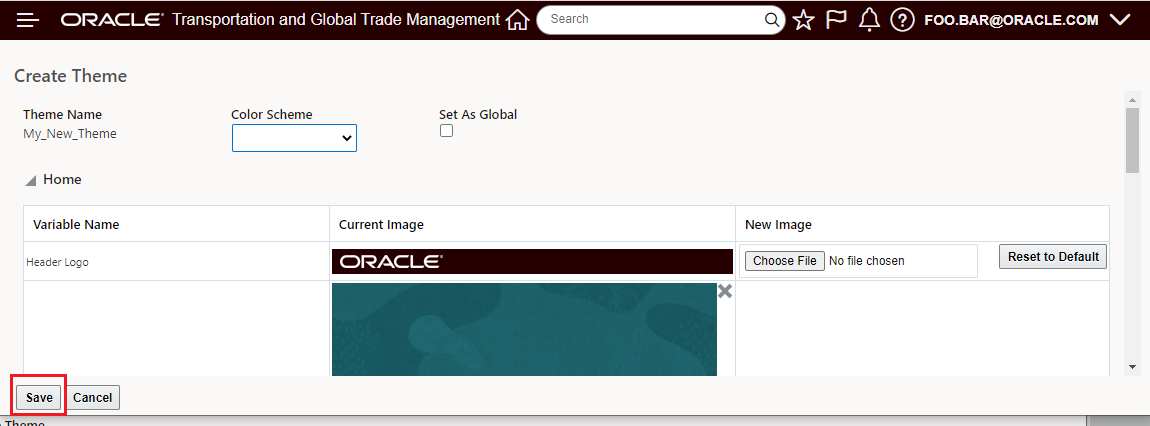Click the Header Logo row label

(x=57, y=261)
